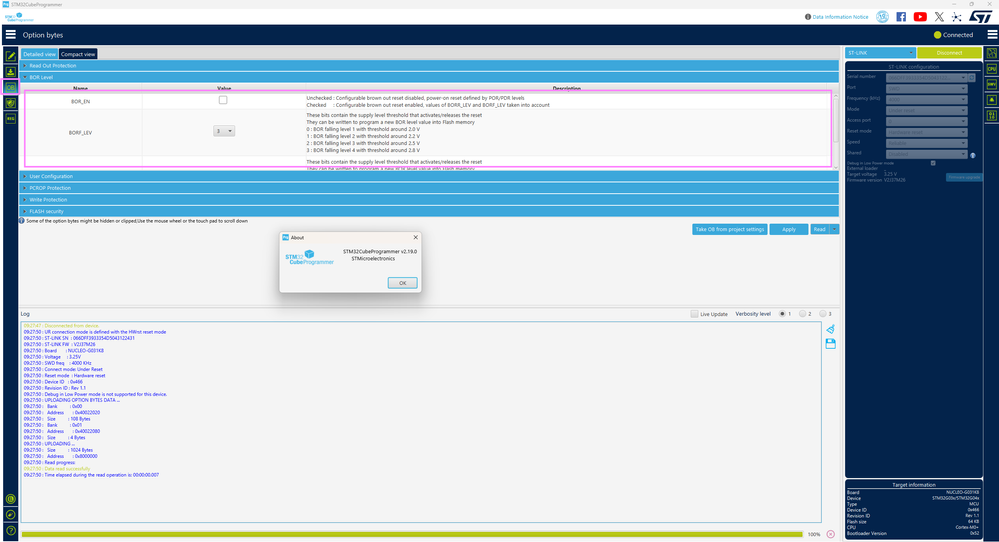Select verbosity level 1 radio button
The height and width of the screenshot is (542, 999).
tap(782, 314)
